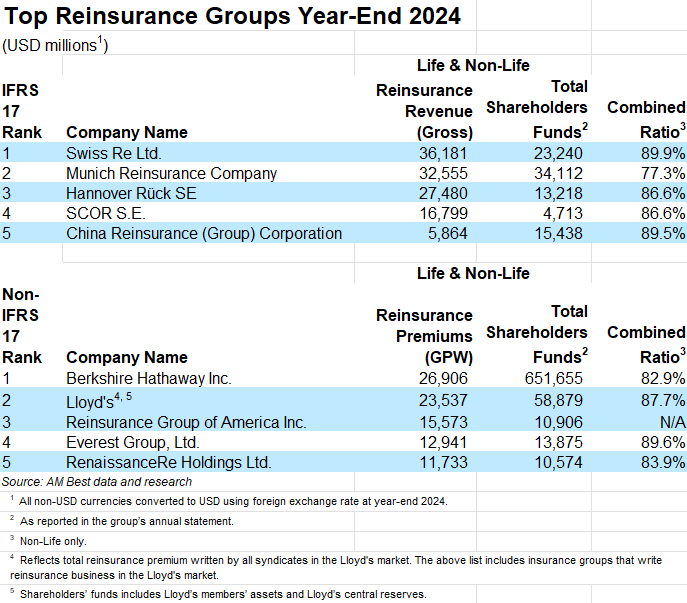This screenshot has height=603, width=687.
Task: Click 'Reinsurance Revenue (Gross)' column header
Action: click(424, 111)
